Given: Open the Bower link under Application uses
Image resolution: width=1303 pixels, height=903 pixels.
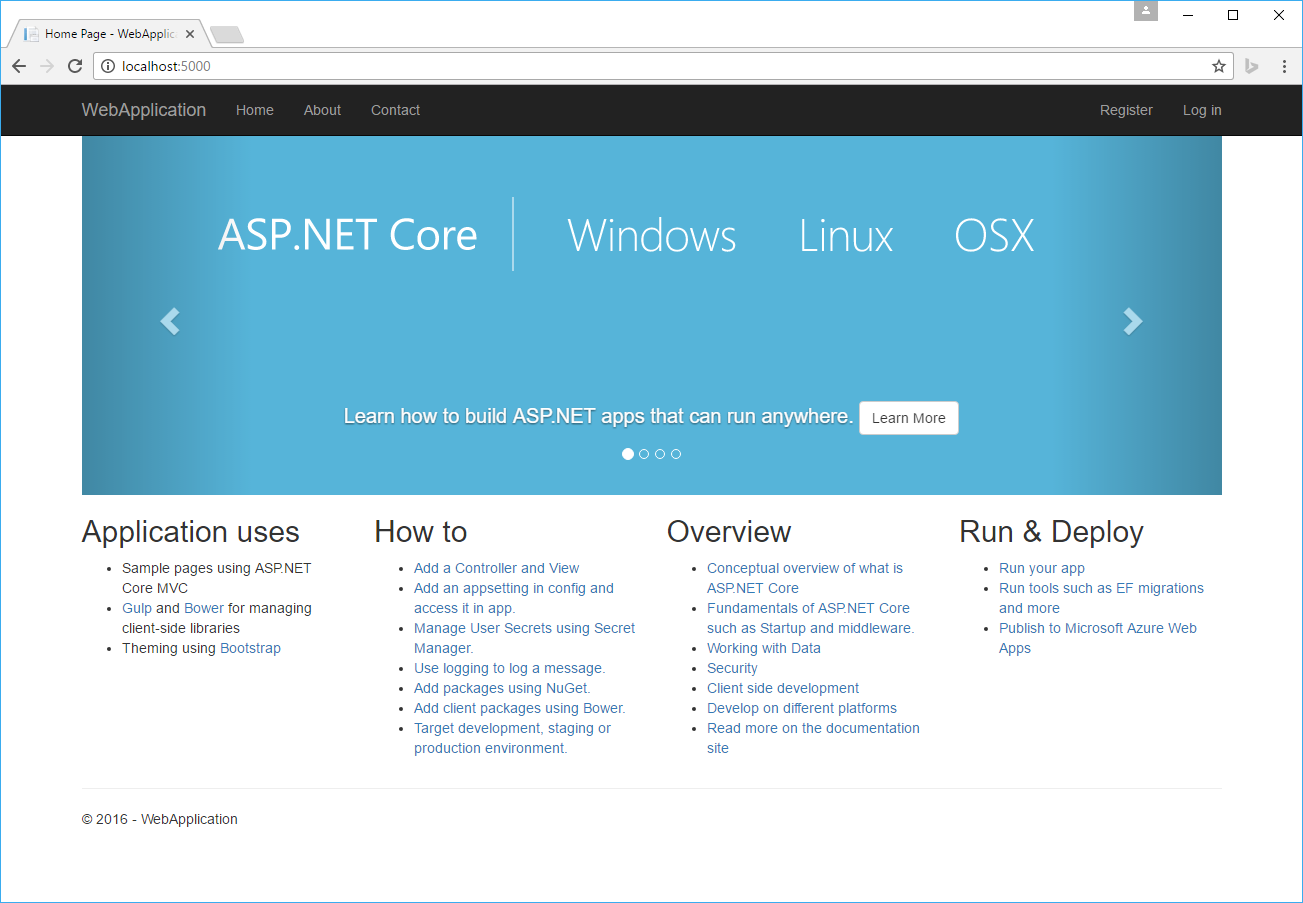Looking at the screenshot, I should coord(204,608).
